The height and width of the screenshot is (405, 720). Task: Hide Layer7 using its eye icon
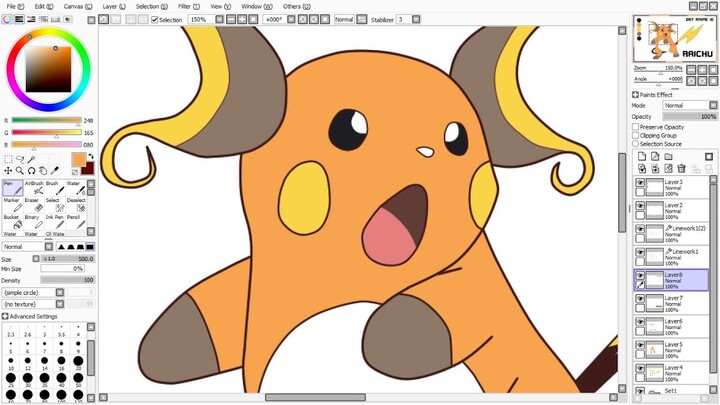click(x=640, y=298)
